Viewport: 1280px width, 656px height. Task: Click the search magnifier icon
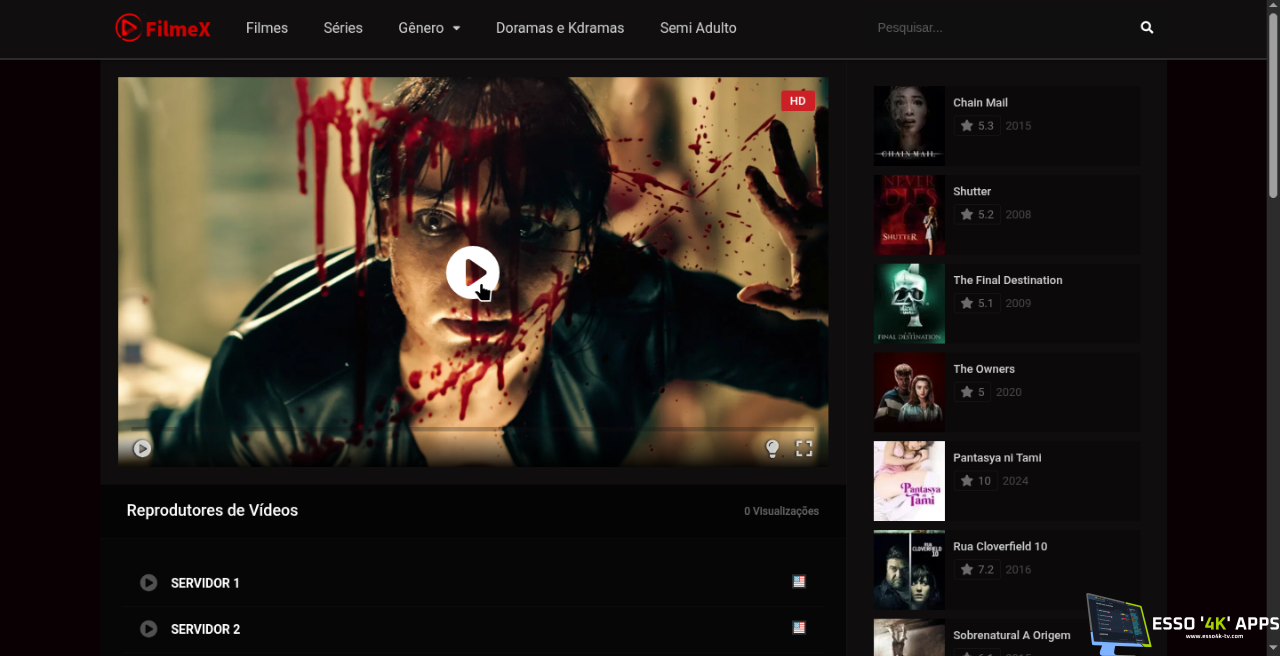click(1147, 28)
